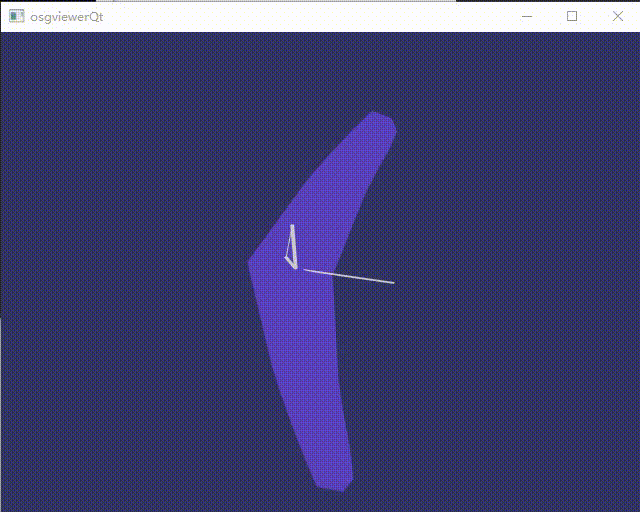The height and width of the screenshot is (512, 640).
Task: Click where the white line meets the triangle
Action: coord(298,268)
